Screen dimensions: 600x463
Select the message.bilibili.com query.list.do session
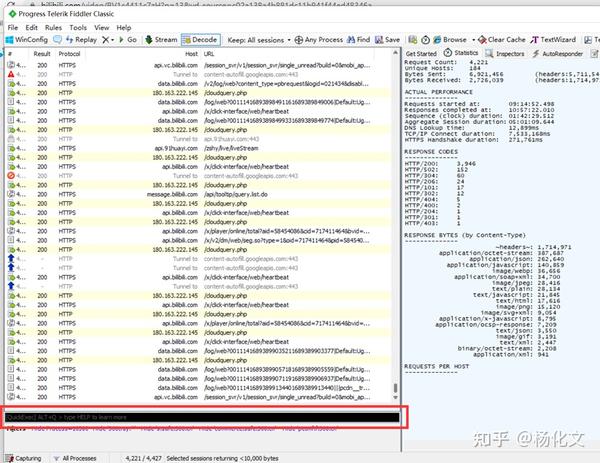pyautogui.click(x=198, y=194)
